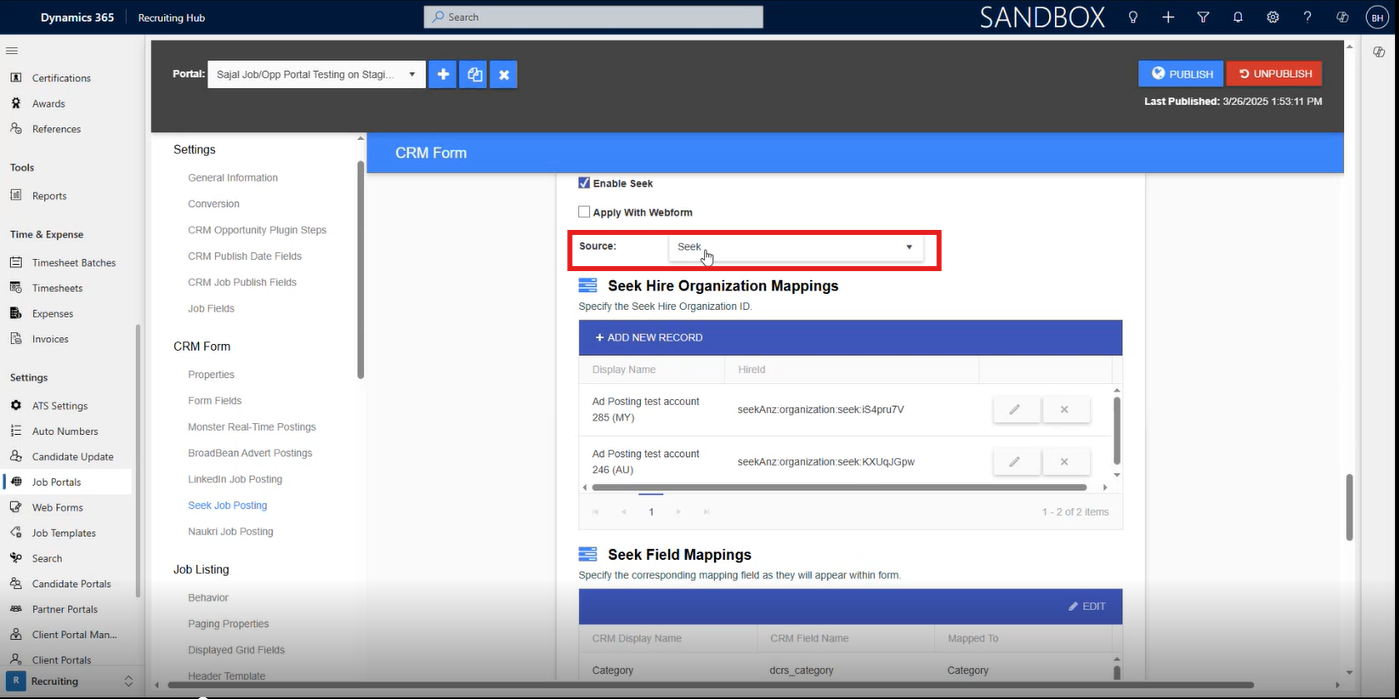Image resolution: width=1399 pixels, height=699 pixels.
Task: Go to next page of organization mappings
Action: point(678,512)
